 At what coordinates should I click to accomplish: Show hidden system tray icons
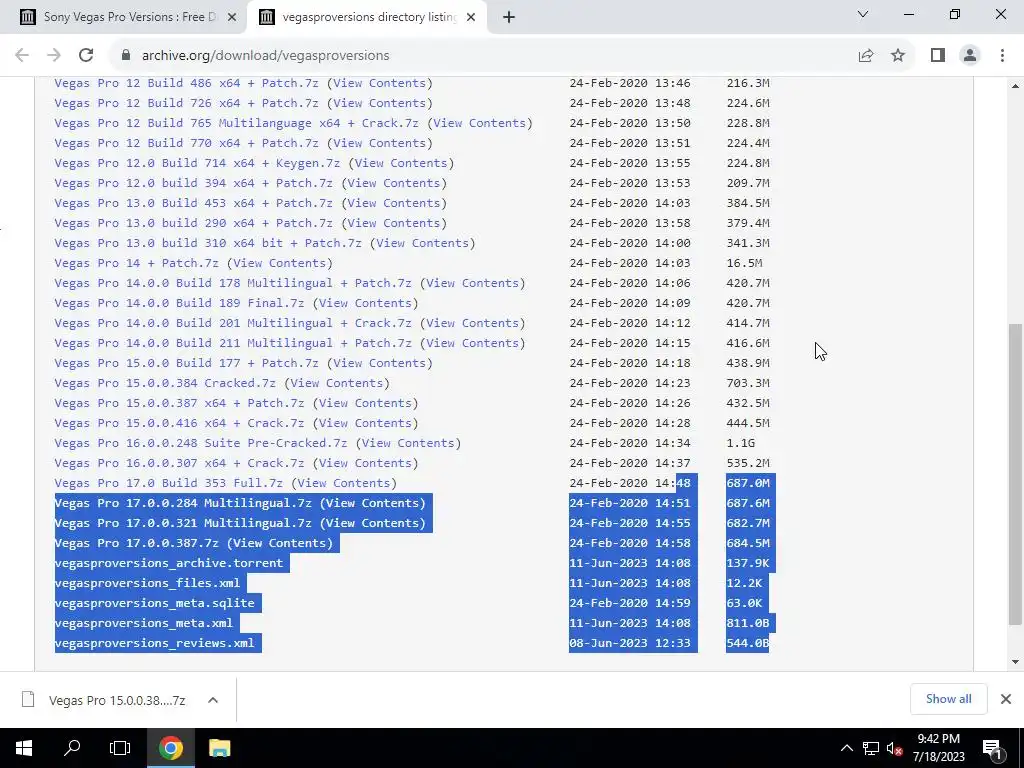click(846, 748)
